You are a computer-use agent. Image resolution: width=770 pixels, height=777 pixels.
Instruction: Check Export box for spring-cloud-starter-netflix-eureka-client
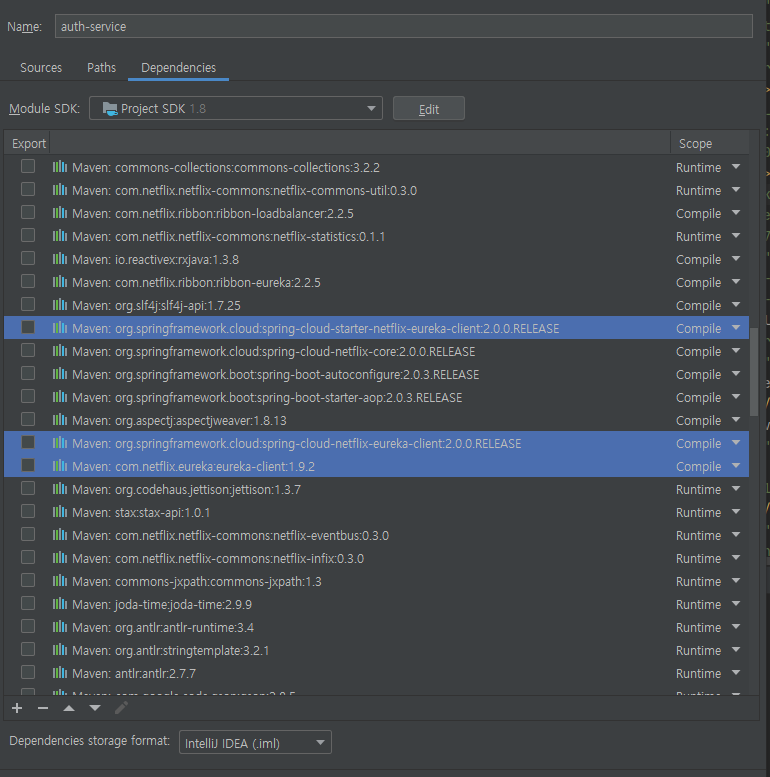coord(28,327)
